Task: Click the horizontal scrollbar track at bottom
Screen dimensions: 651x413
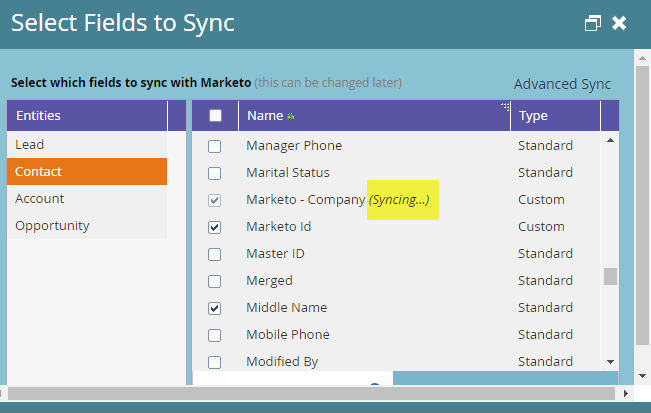Action: tap(311, 393)
